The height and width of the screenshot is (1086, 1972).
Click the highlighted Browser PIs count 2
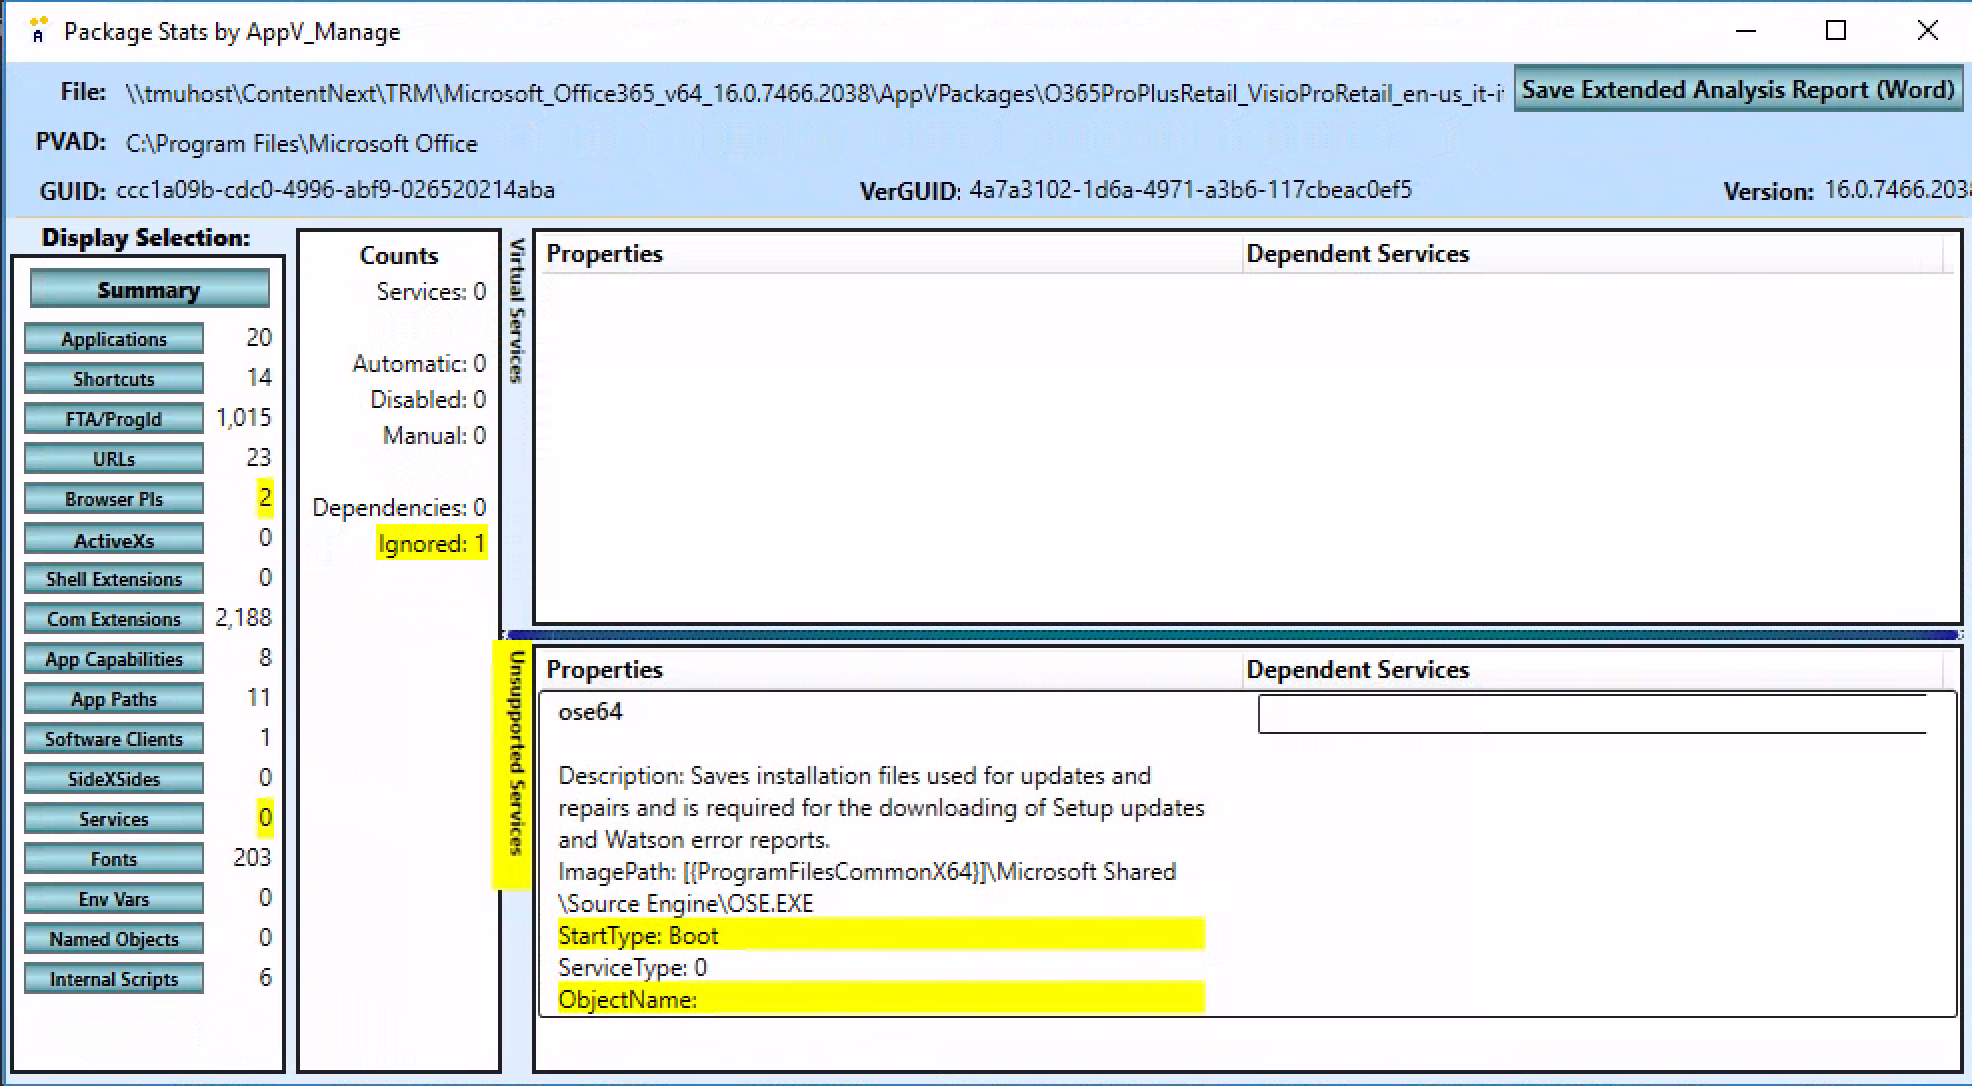[x=265, y=498]
